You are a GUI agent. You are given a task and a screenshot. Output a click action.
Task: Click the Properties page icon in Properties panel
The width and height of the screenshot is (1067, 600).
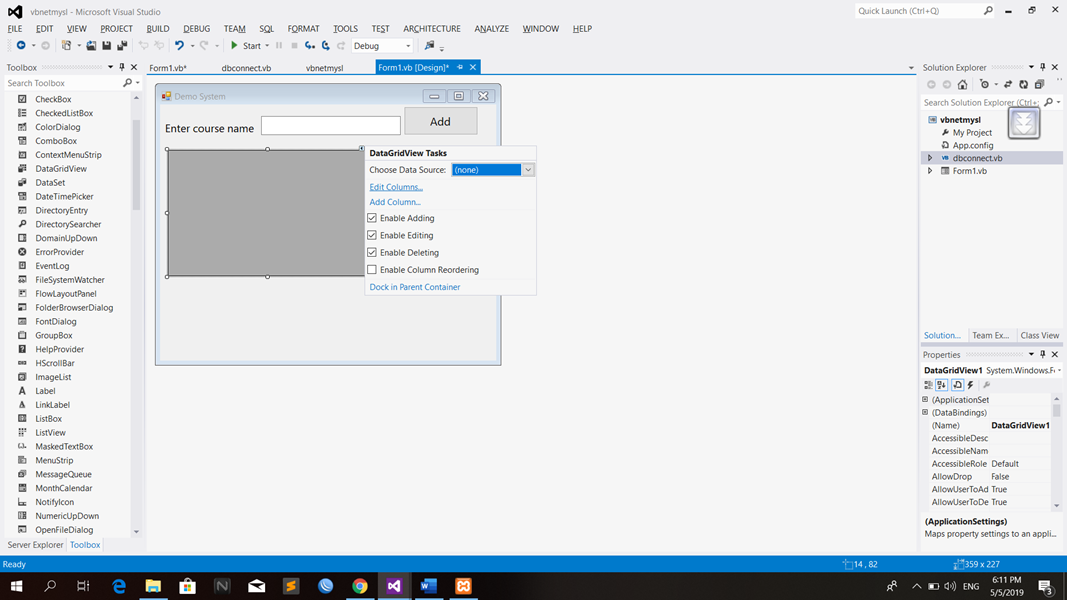(x=957, y=385)
